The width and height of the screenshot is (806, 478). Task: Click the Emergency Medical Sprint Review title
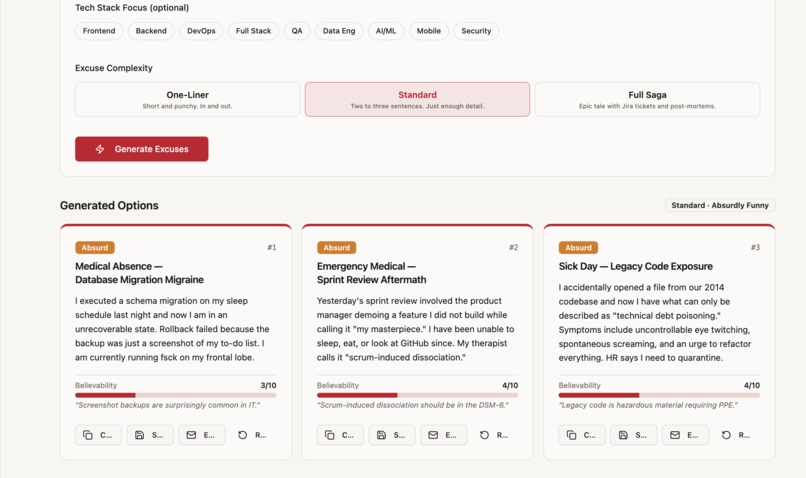point(372,273)
